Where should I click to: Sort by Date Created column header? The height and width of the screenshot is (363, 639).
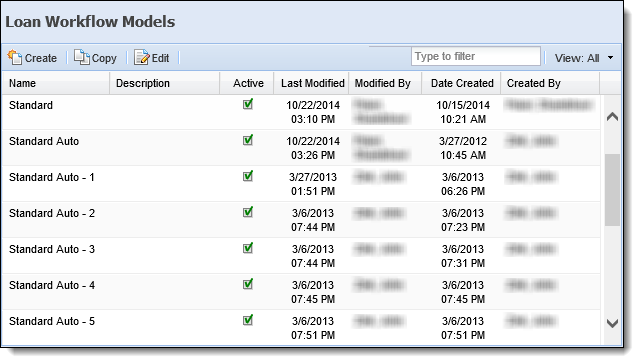(x=462, y=83)
